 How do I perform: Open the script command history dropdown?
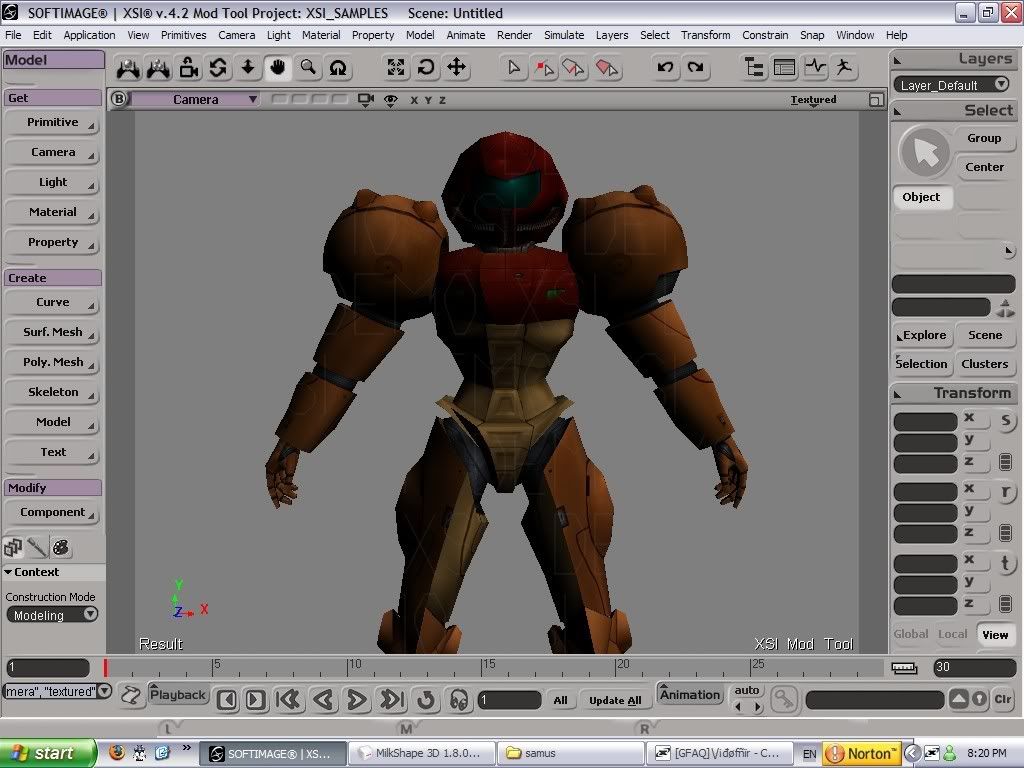click(x=104, y=691)
